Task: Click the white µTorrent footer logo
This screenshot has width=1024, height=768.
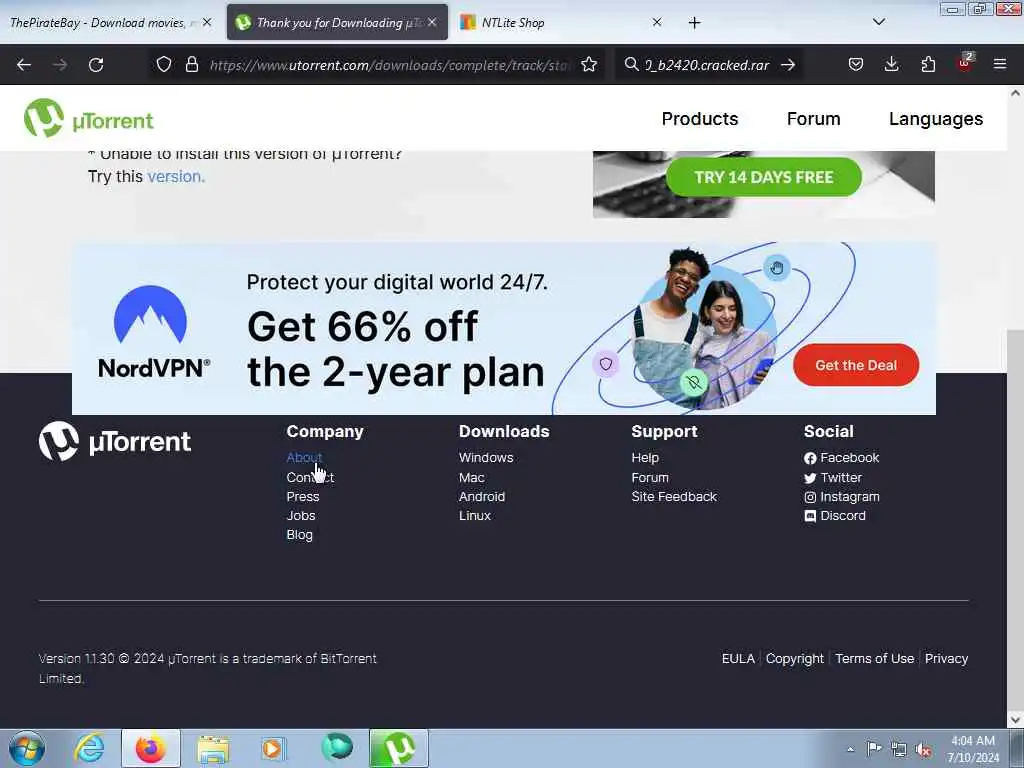Action: coord(115,441)
